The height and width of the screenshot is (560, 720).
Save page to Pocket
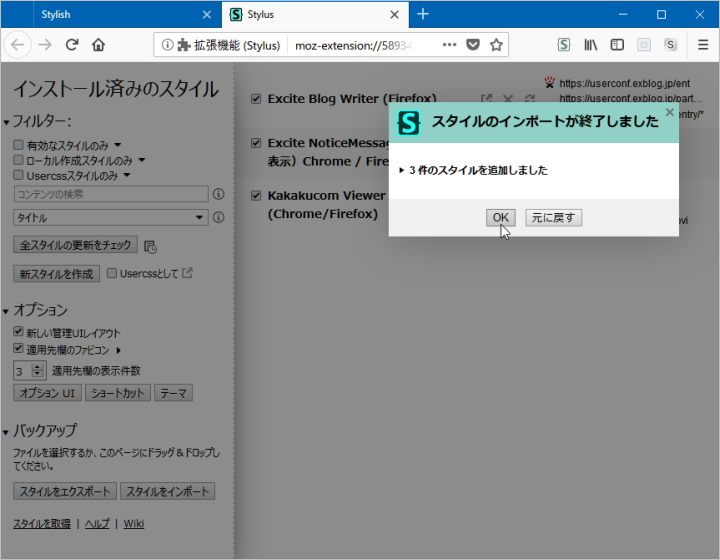[472, 45]
